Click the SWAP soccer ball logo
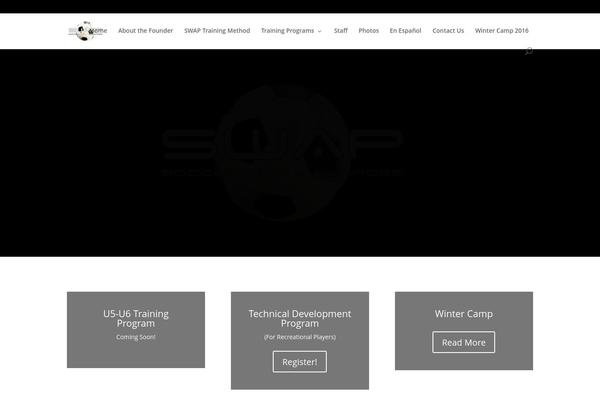This screenshot has height=400, width=600. (85, 31)
